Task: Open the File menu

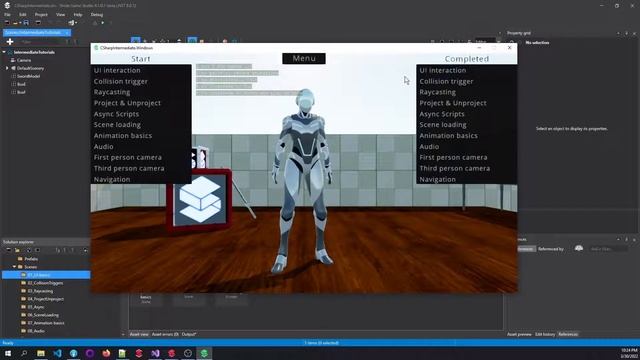Action: (x=7, y=14)
